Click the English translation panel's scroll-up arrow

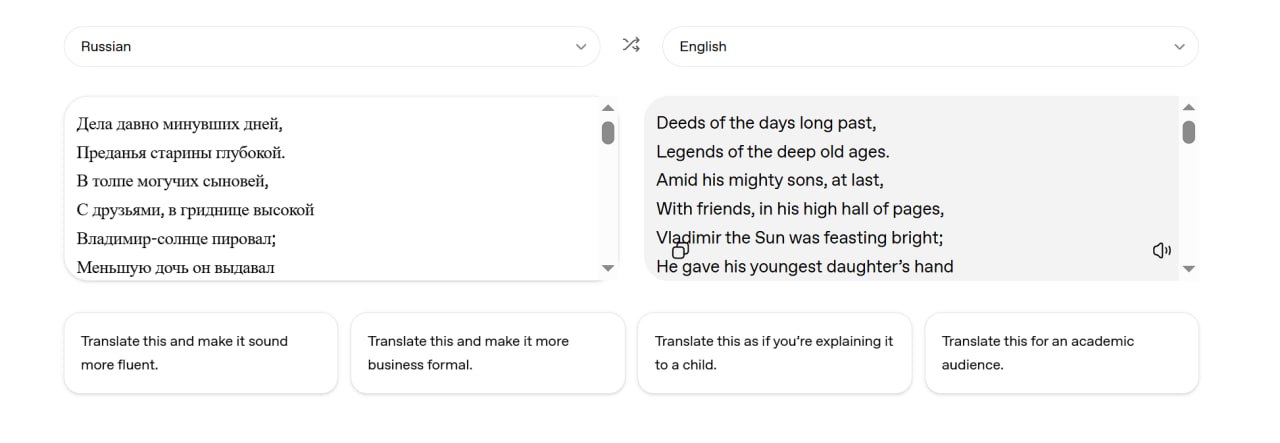pyautogui.click(x=1188, y=108)
